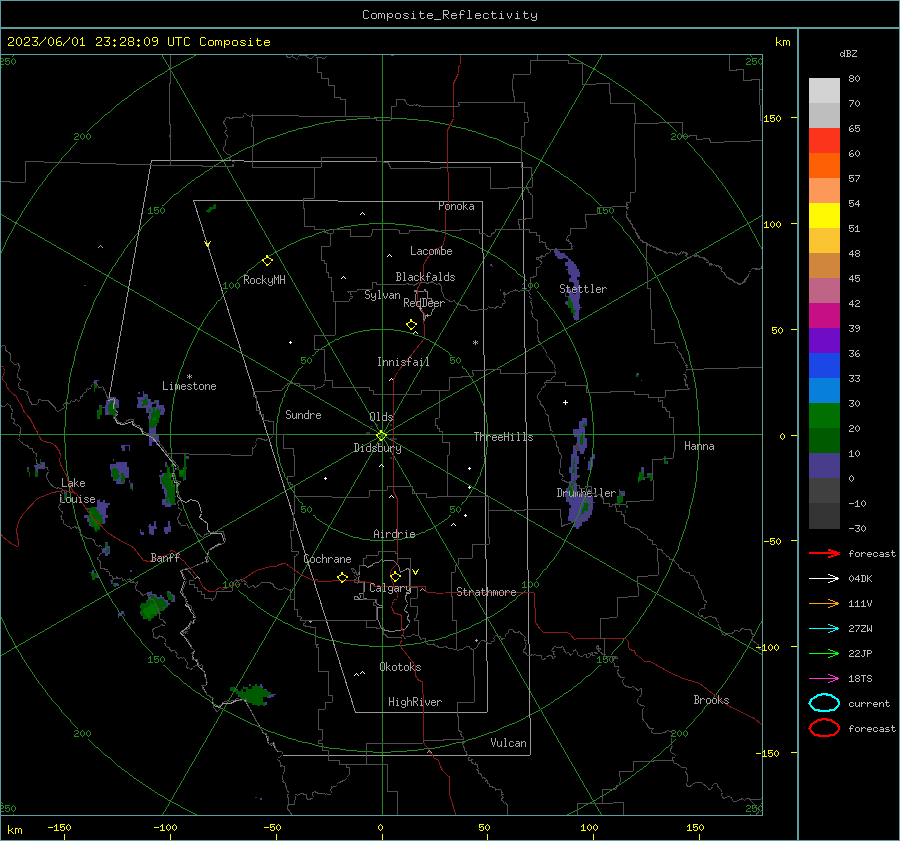Click the yellow diamond marker near RockyMH

pos(267,261)
